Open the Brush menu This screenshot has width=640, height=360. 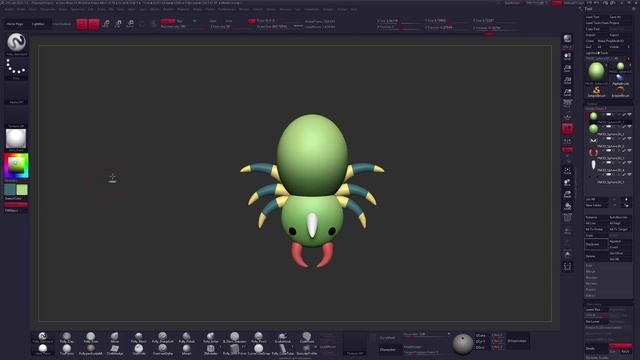point(21,9)
